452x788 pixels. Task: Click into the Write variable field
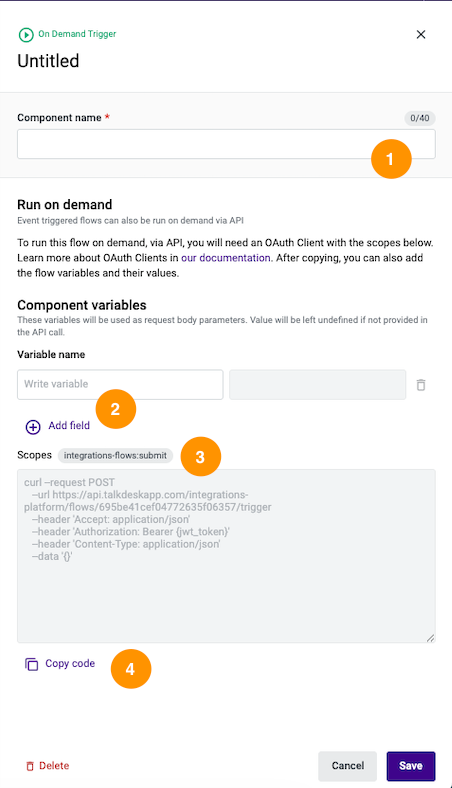(120, 384)
